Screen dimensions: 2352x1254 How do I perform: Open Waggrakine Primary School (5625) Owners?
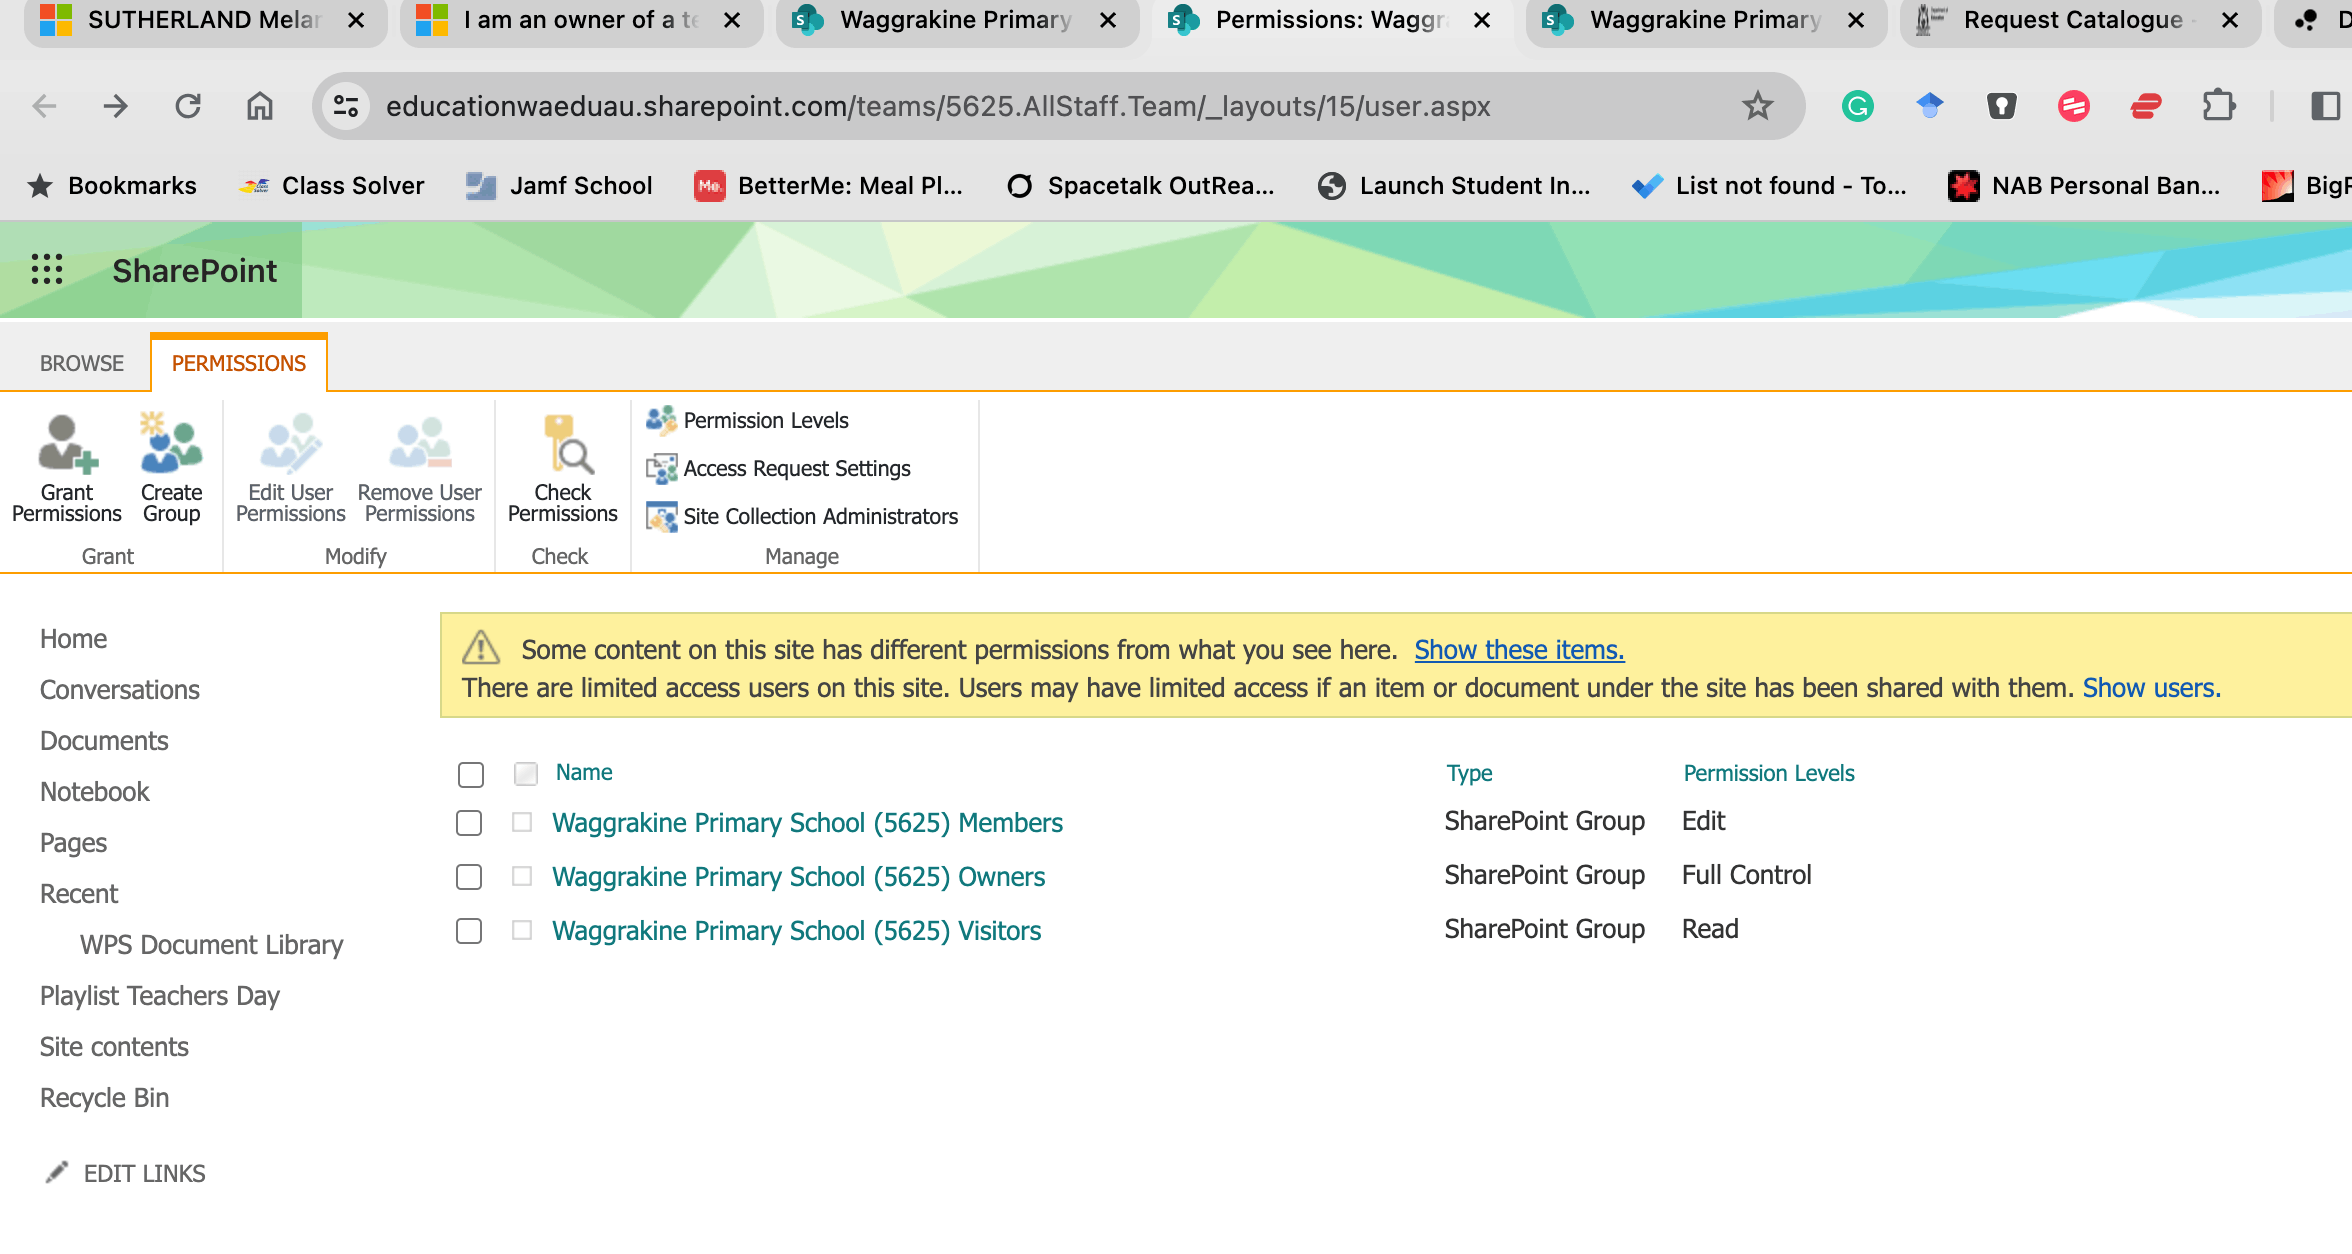798,877
